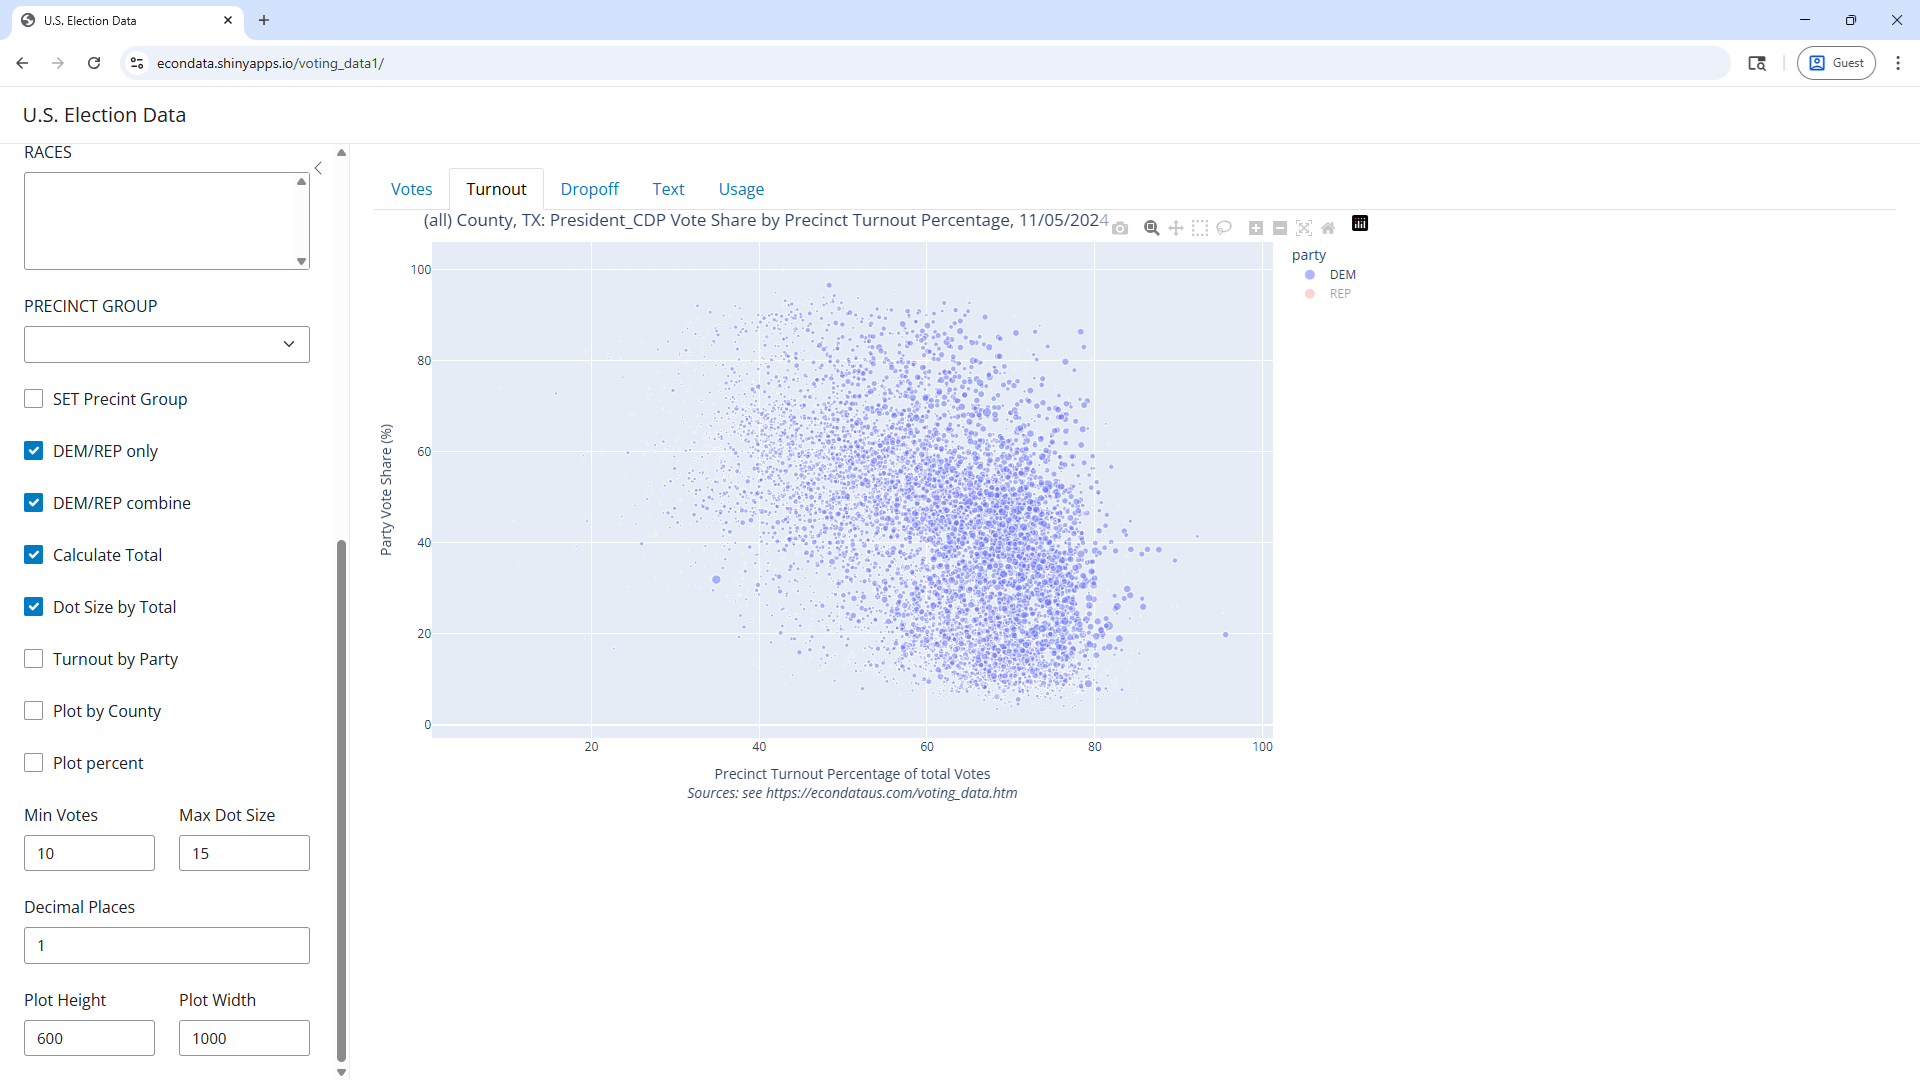Click the Max Dot Size input field
1920x1080 pixels.
tap(244, 853)
